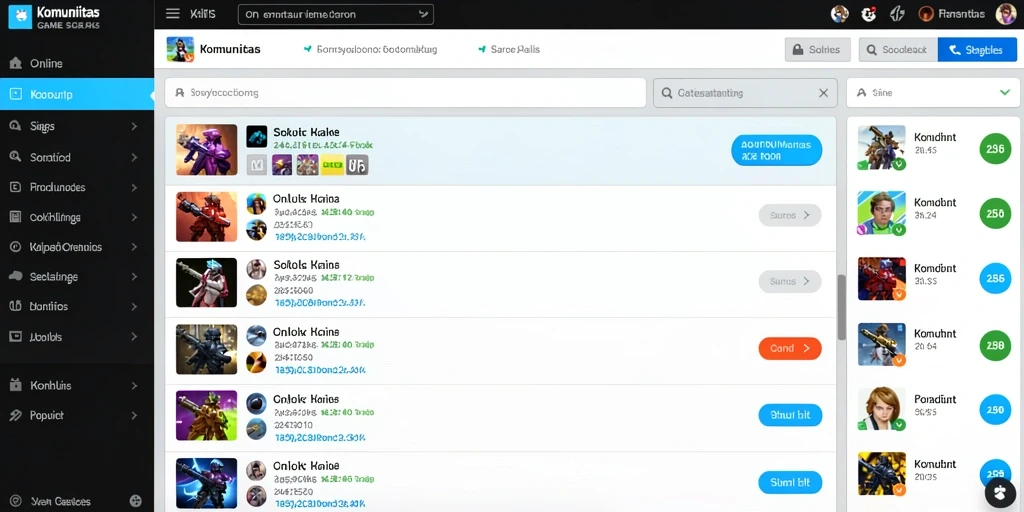The image size is (1024, 512).
Task: Click the clear X in the Gatesatanting search box
Action: click(824, 93)
